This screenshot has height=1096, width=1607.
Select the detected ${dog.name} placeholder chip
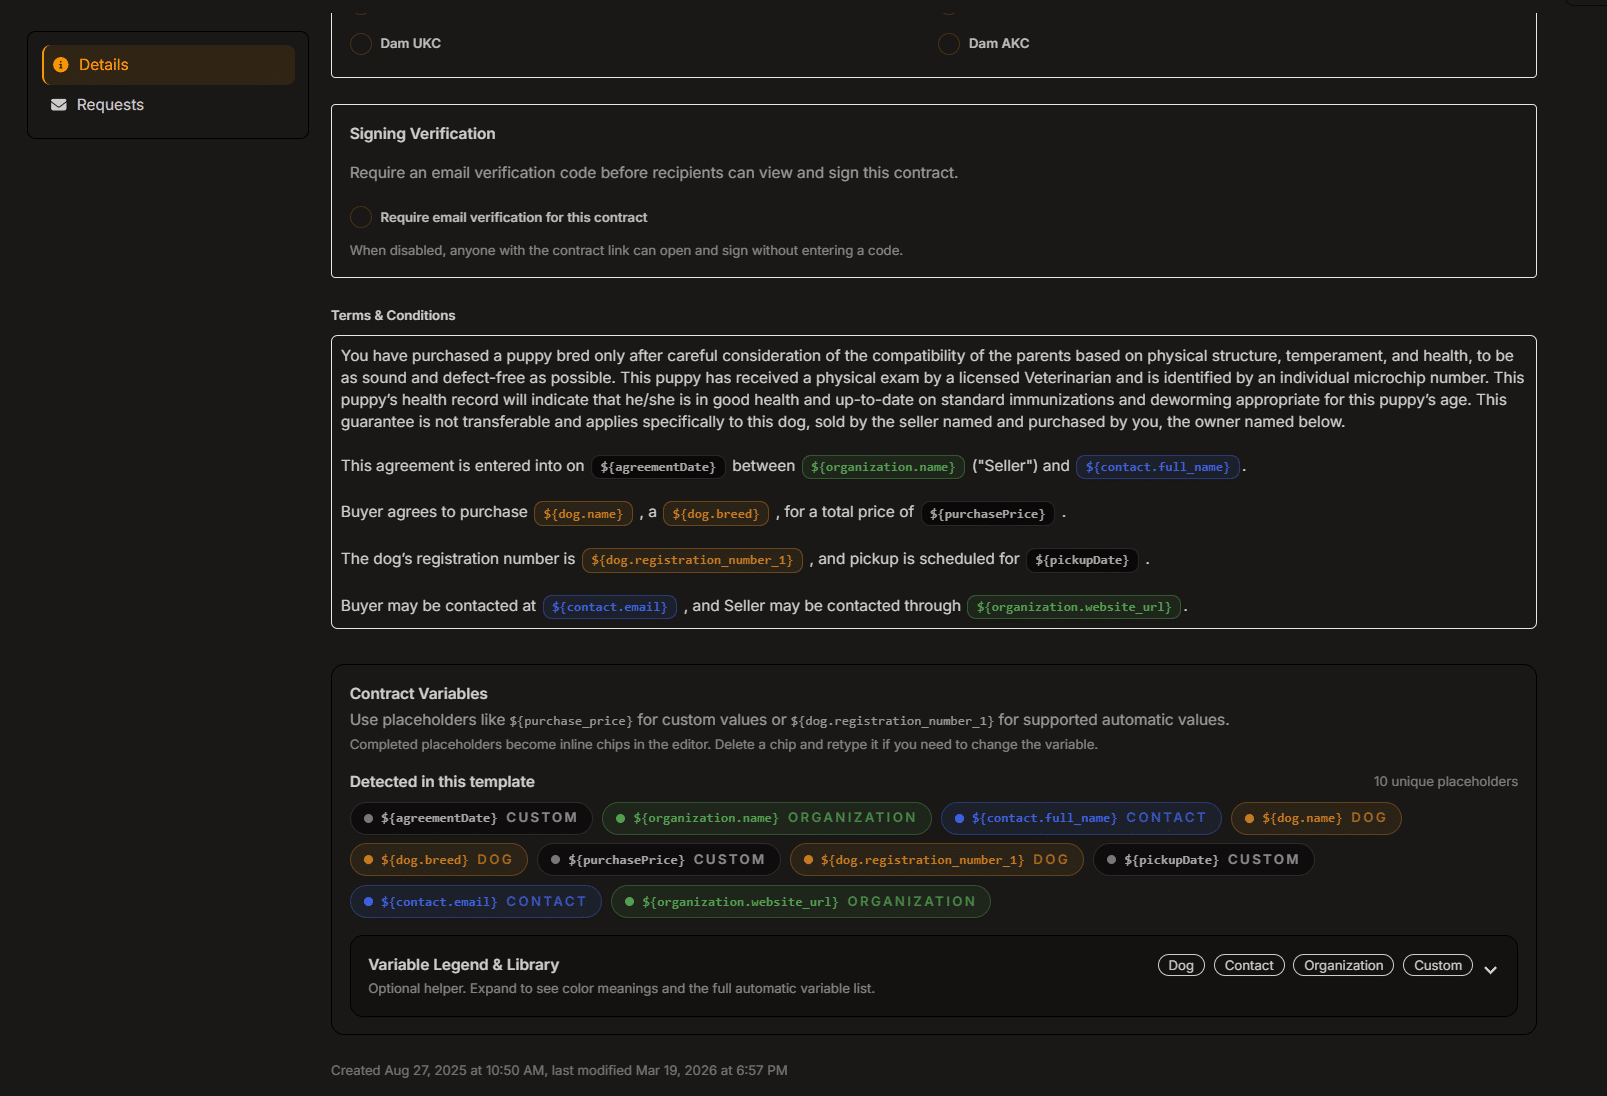click(1316, 818)
